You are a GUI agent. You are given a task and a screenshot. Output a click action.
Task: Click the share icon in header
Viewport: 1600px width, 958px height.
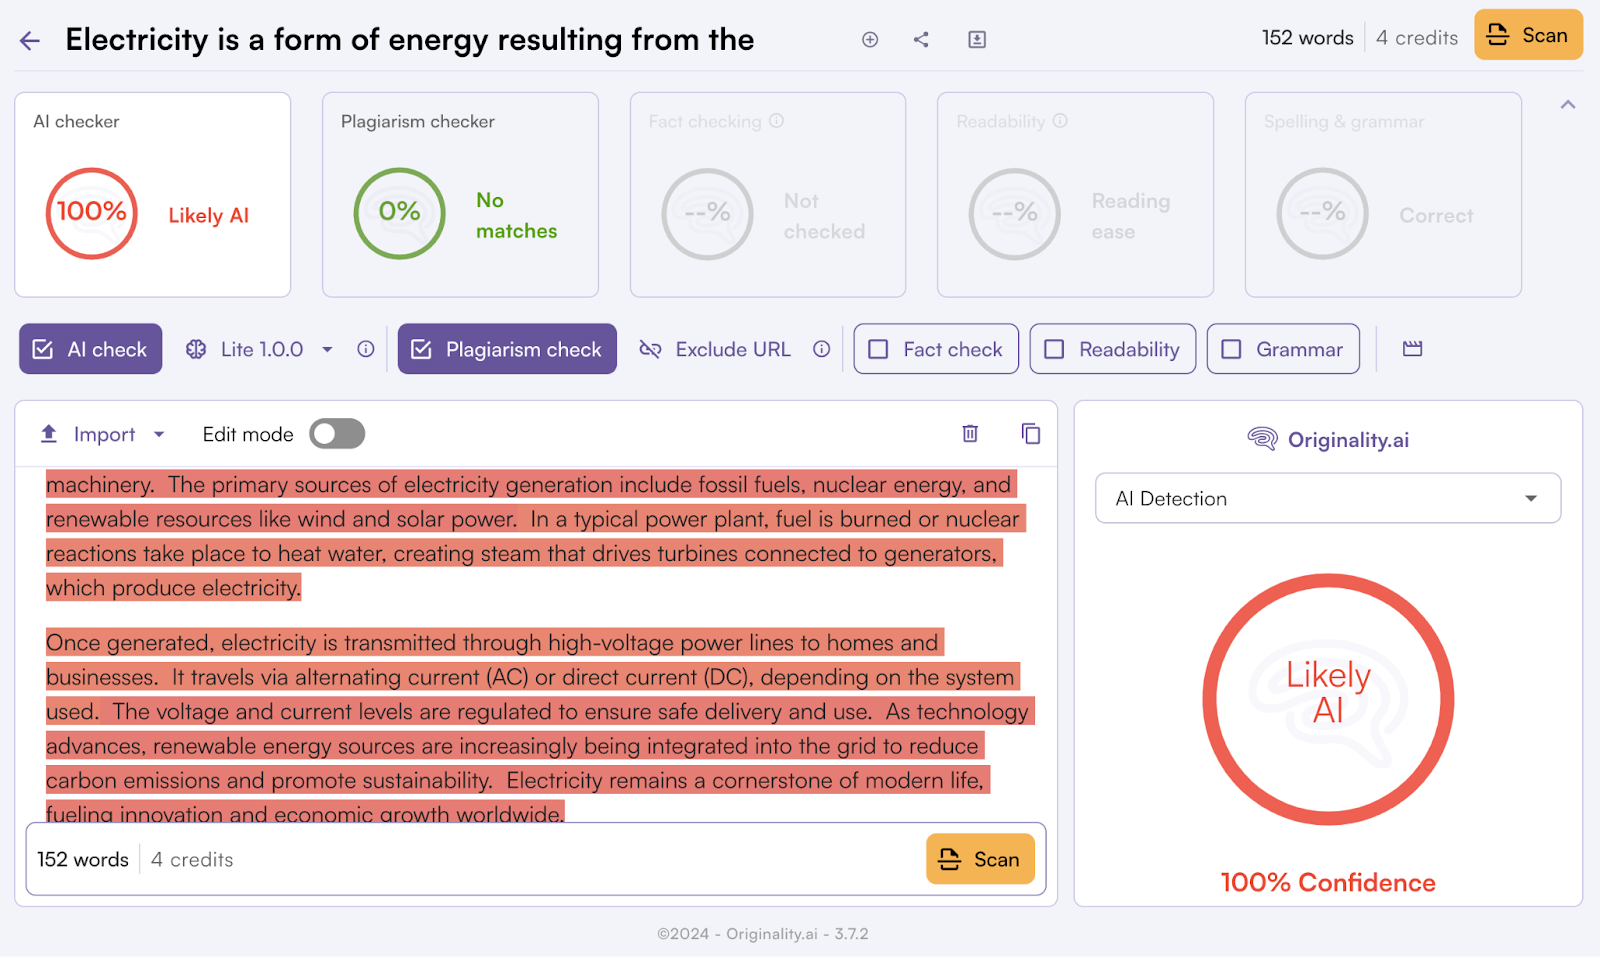[x=921, y=39]
